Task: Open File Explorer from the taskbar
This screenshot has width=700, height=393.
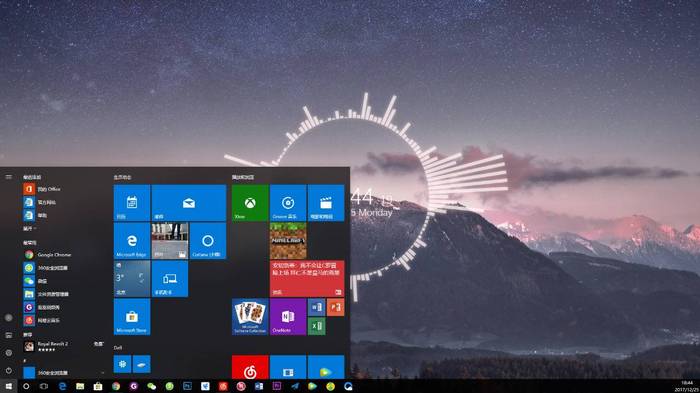Action: point(80,386)
